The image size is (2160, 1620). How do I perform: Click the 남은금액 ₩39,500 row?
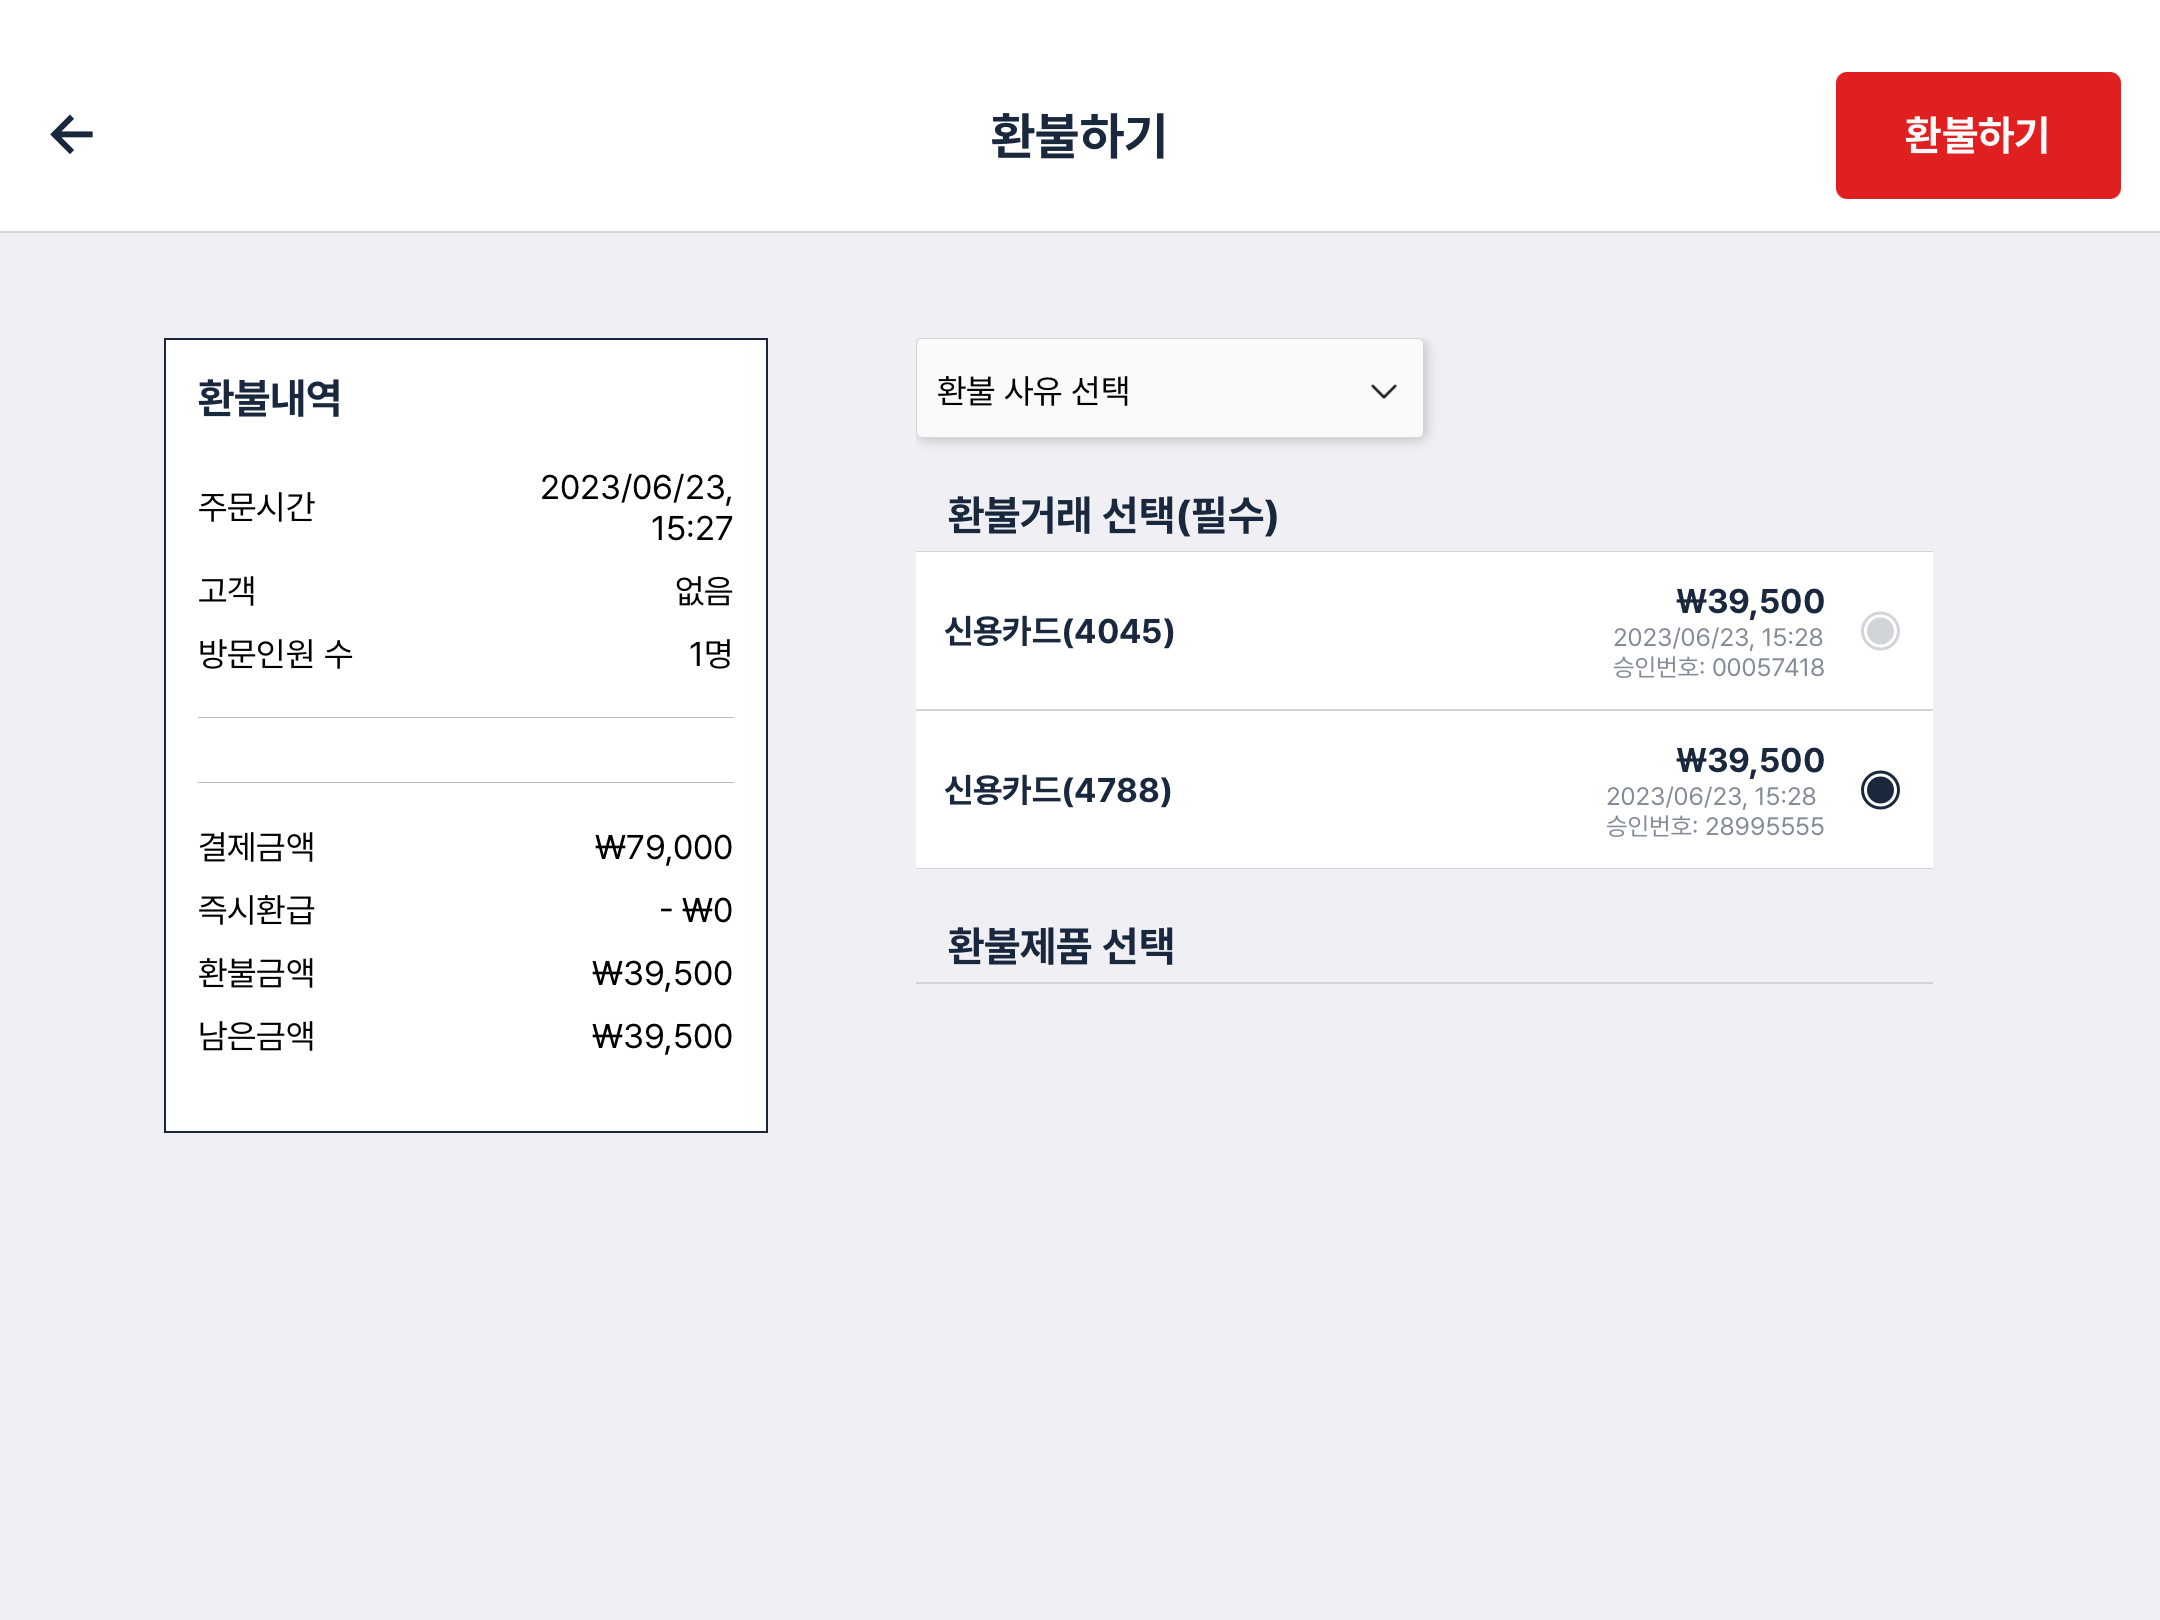[x=465, y=1036]
